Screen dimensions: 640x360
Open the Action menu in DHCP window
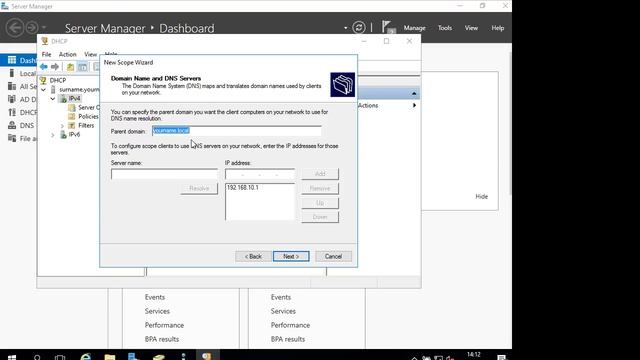pyautogui.click(x=67, y=54)
